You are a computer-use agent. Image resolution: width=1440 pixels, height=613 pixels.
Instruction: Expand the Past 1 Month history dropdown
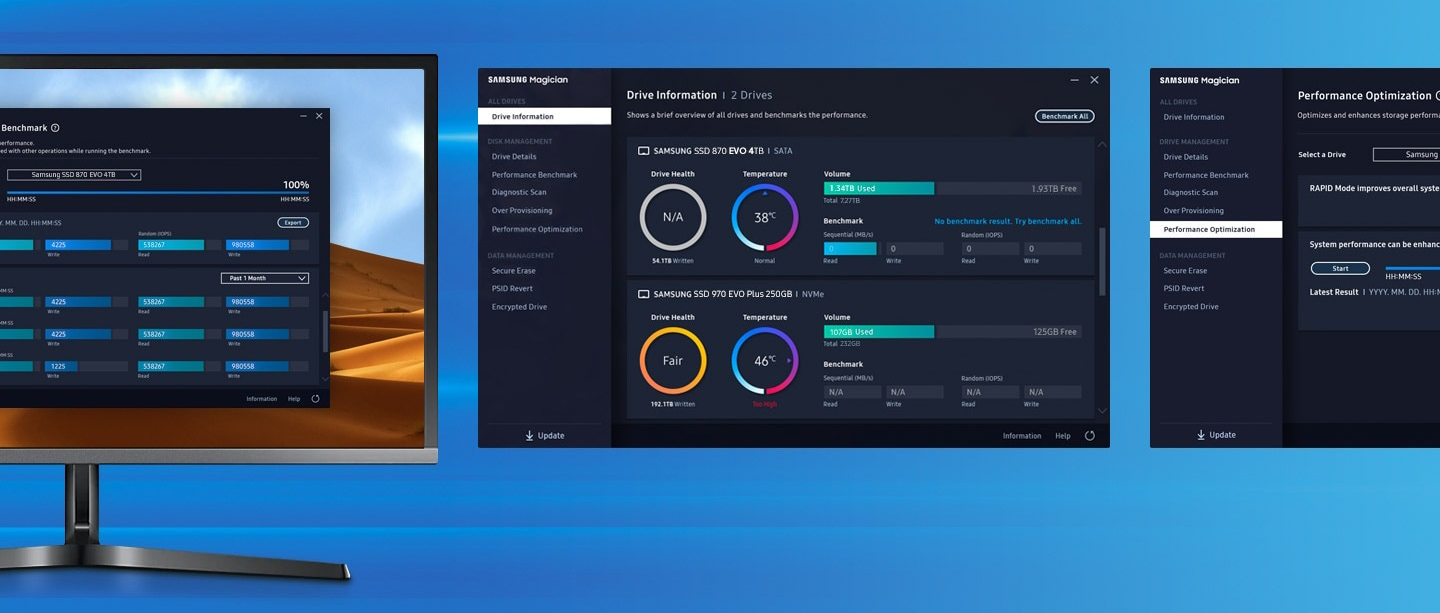[x=264, y=278]
